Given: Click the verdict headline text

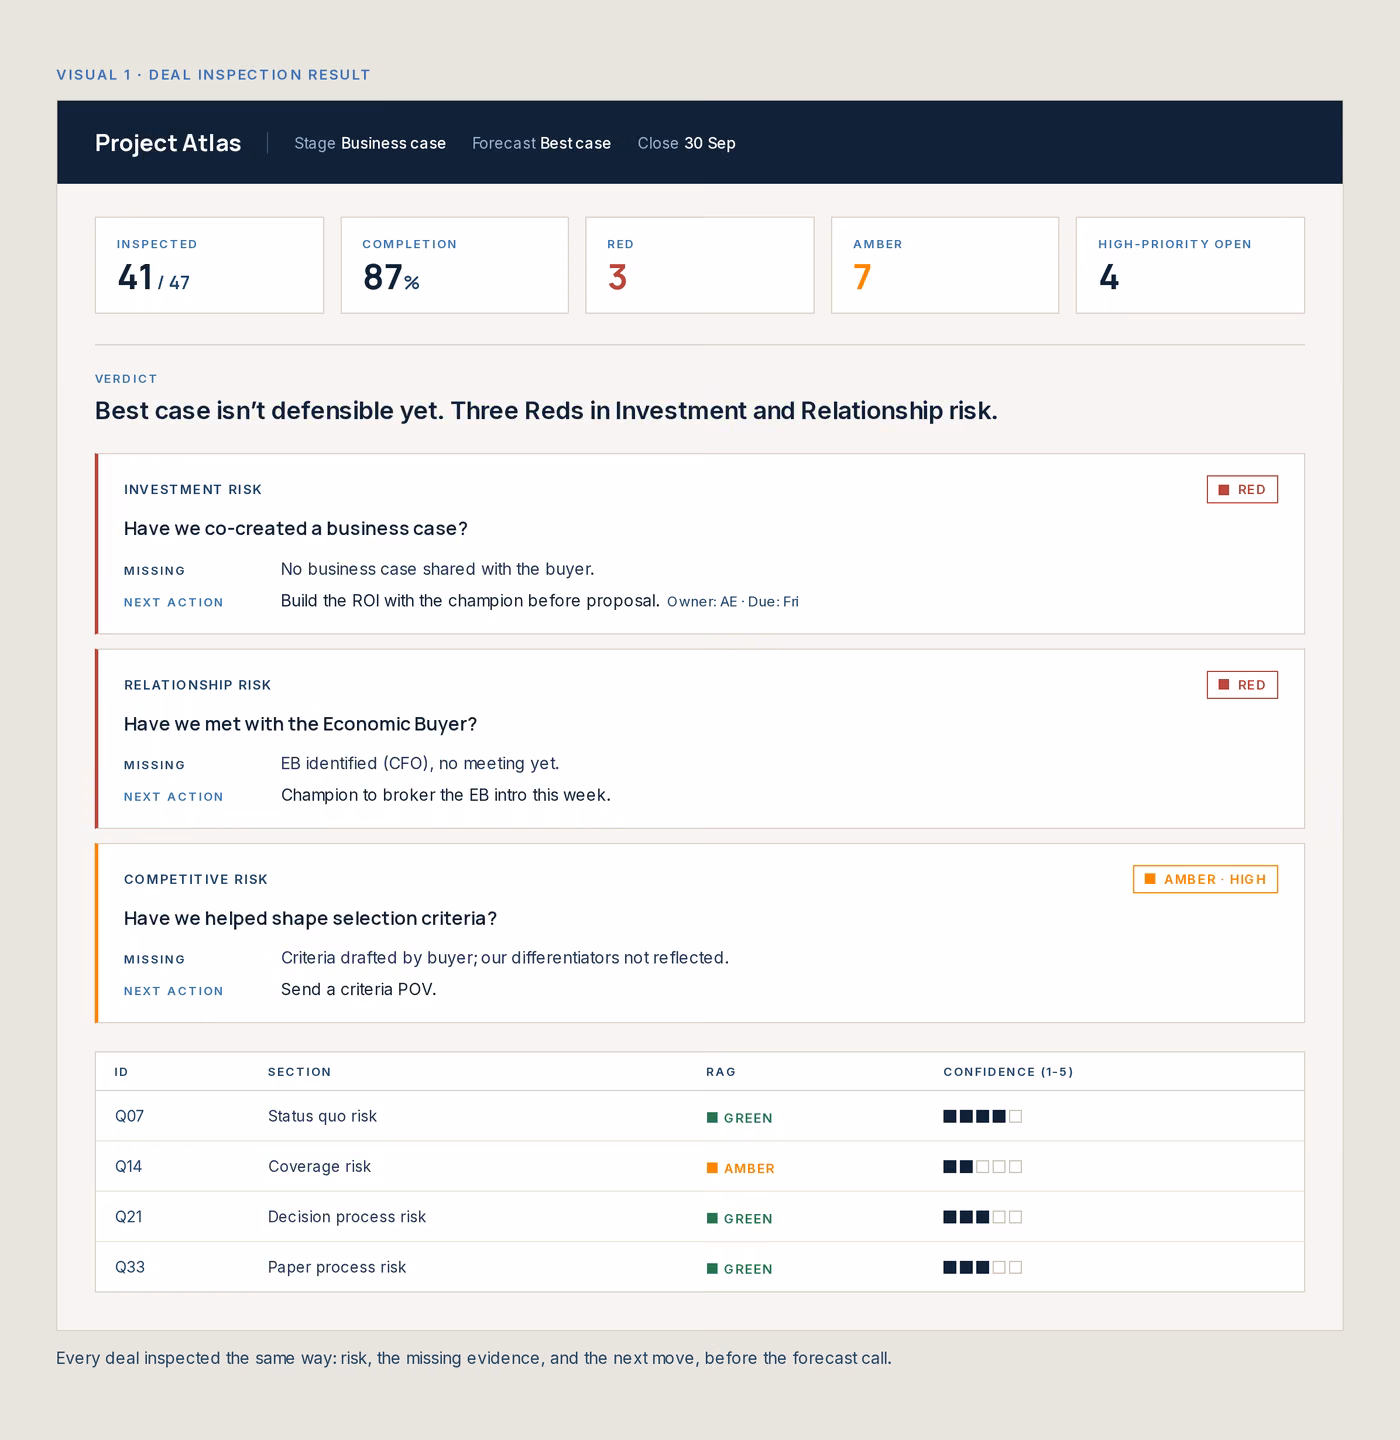Looking at the screenshot, I should pyautogui.click(x=546, y=411).
